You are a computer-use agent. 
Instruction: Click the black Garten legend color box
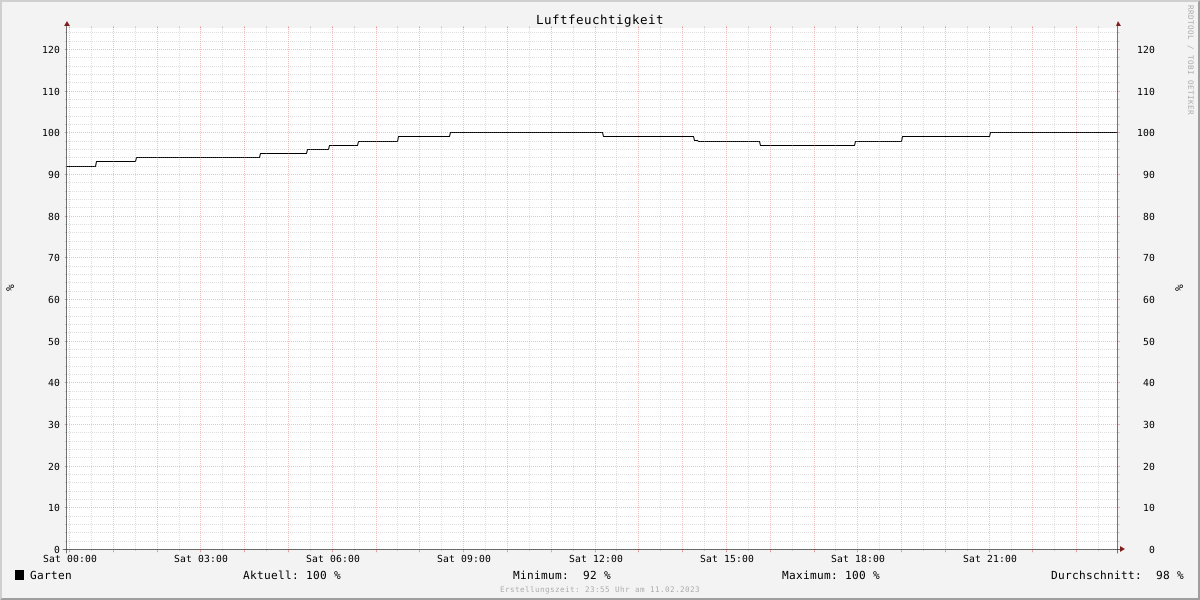tap(19, 575)
